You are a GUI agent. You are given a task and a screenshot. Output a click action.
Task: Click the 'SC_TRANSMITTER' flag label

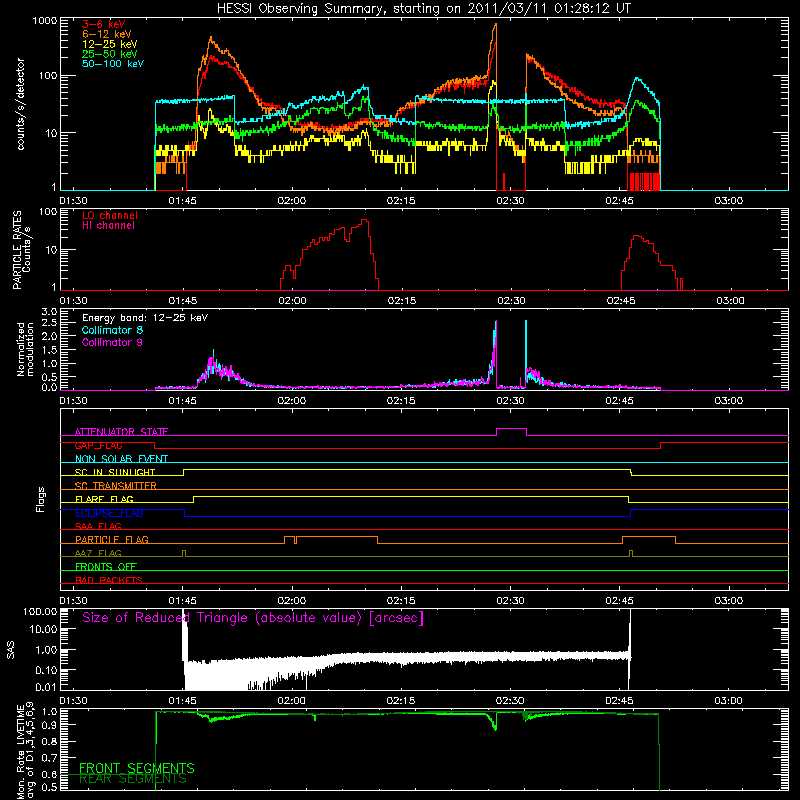coord(116,486)
